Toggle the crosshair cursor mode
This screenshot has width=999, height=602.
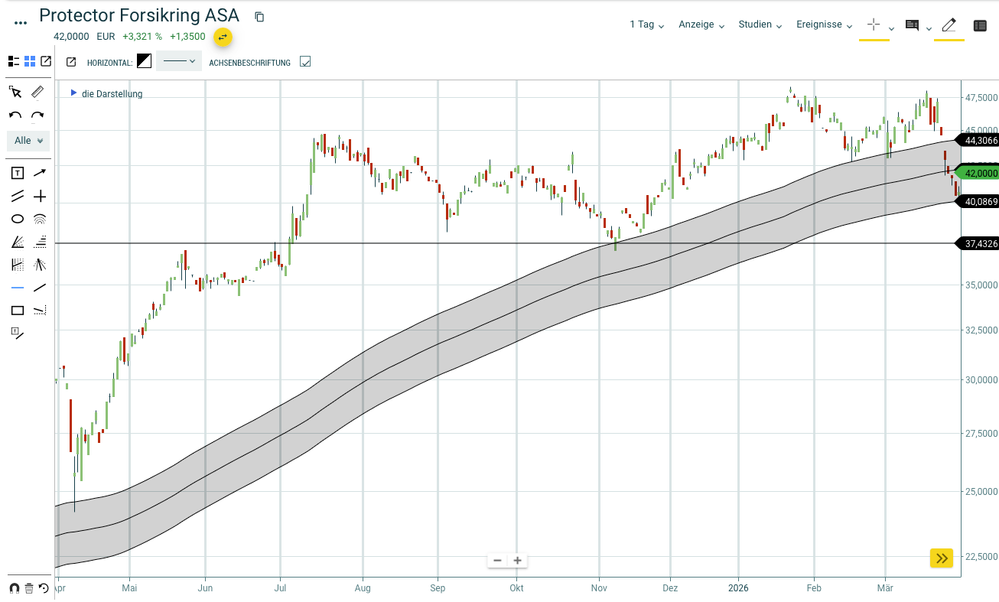873,24
